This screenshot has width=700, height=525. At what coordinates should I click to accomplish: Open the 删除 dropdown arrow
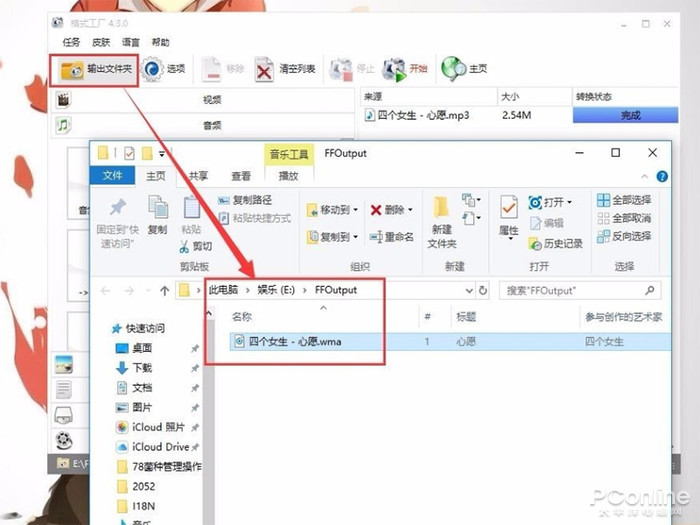pos(410,210)
